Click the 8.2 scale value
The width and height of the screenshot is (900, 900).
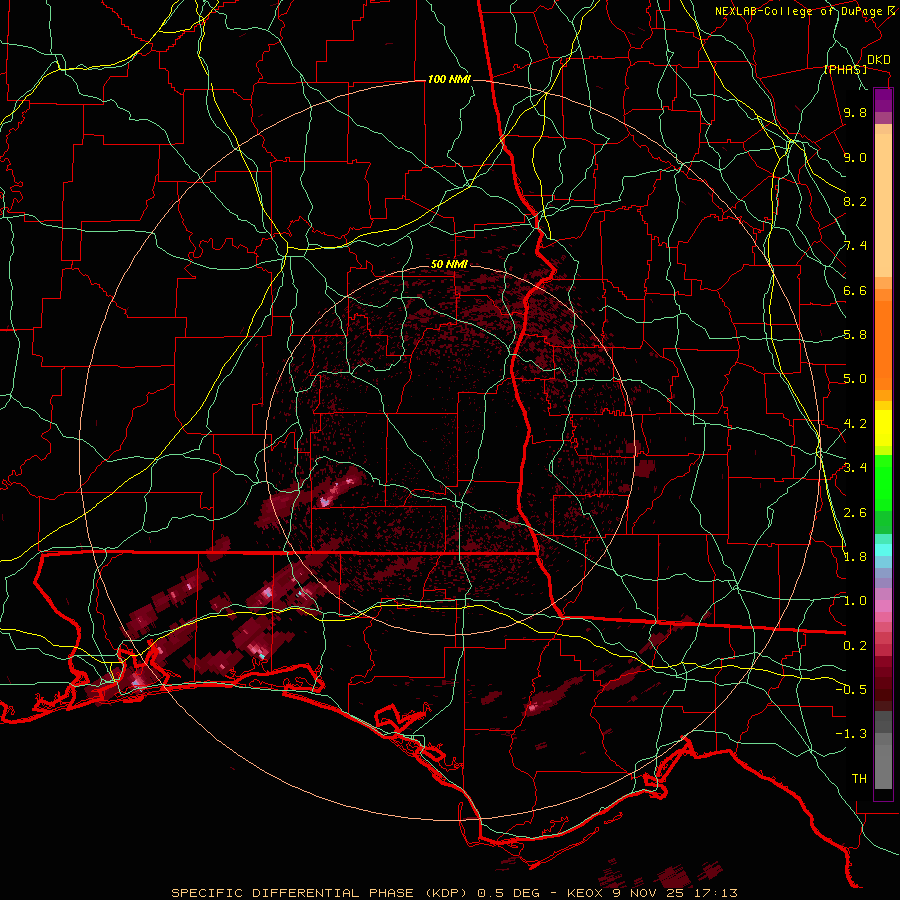tap(855, 201)
